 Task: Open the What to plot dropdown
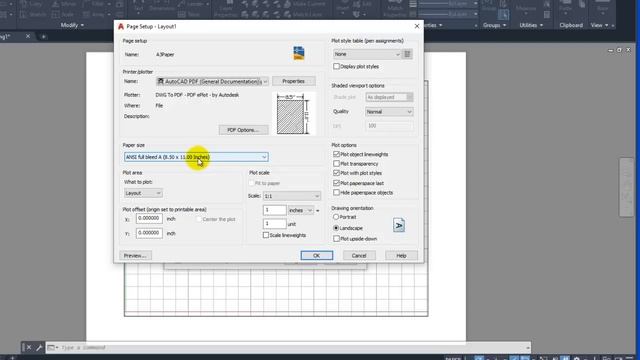(143, 193)
